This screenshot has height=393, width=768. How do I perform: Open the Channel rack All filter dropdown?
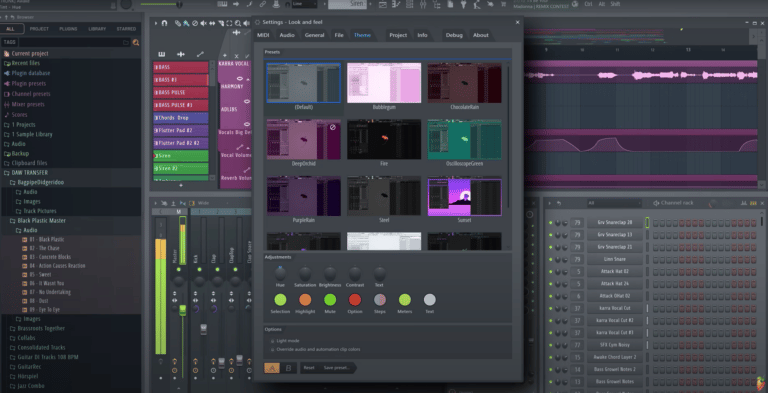[x=614, y=203]
